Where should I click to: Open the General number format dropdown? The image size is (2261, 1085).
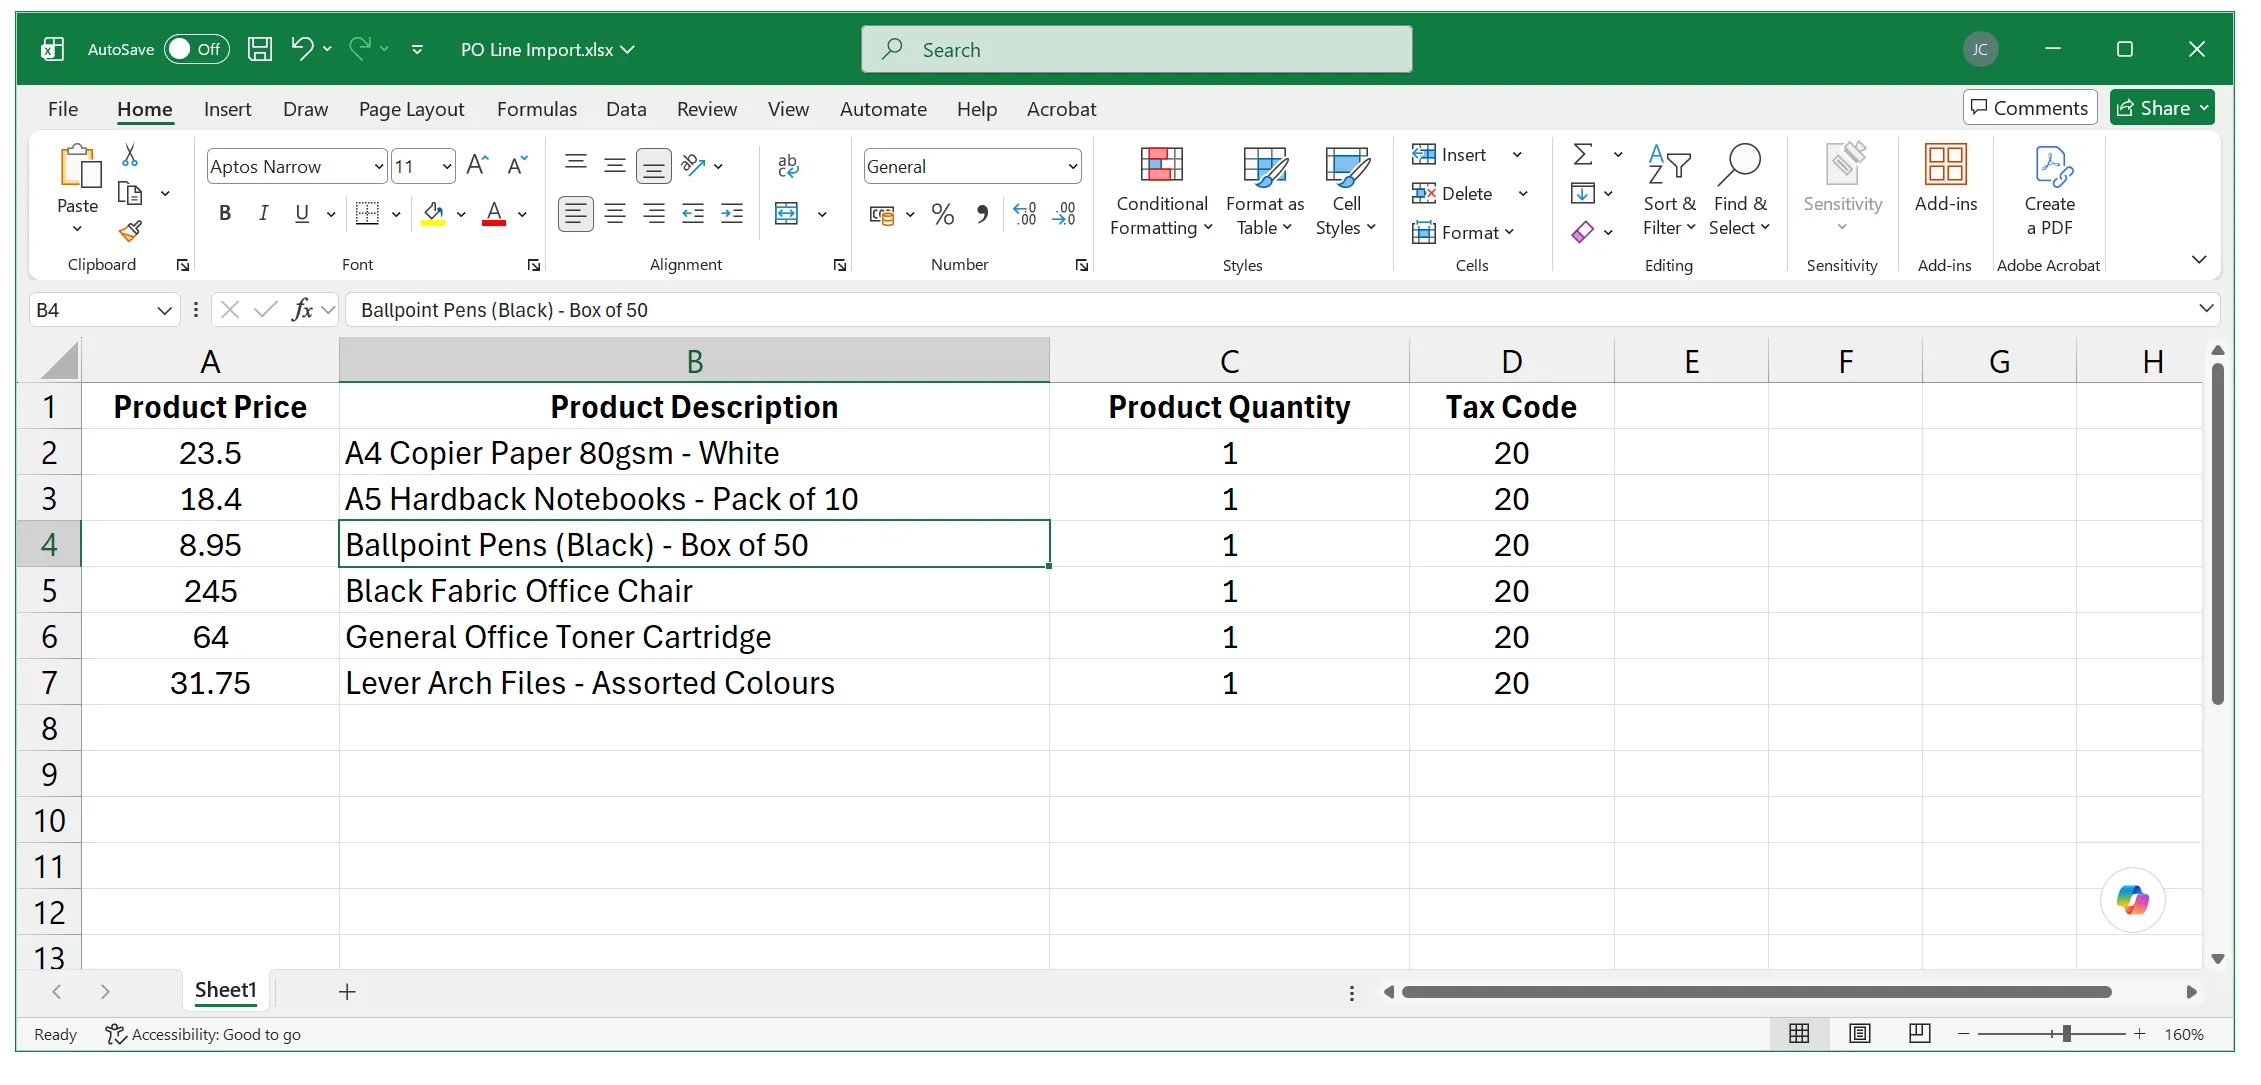[x=1072, y=167]
